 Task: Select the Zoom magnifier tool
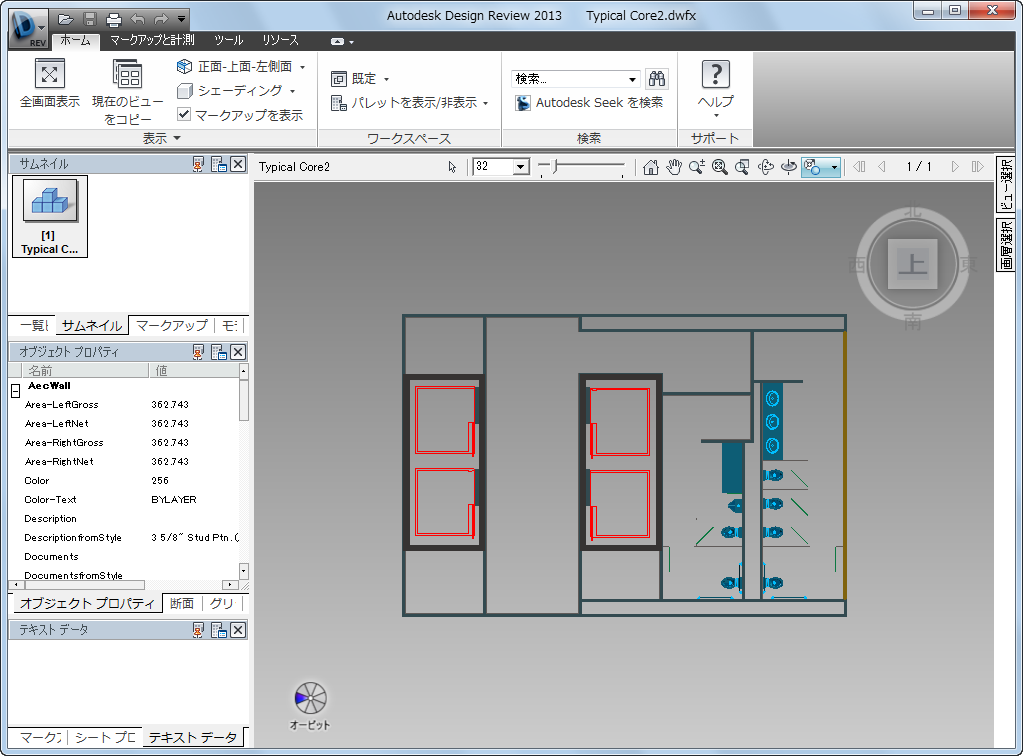697,167
